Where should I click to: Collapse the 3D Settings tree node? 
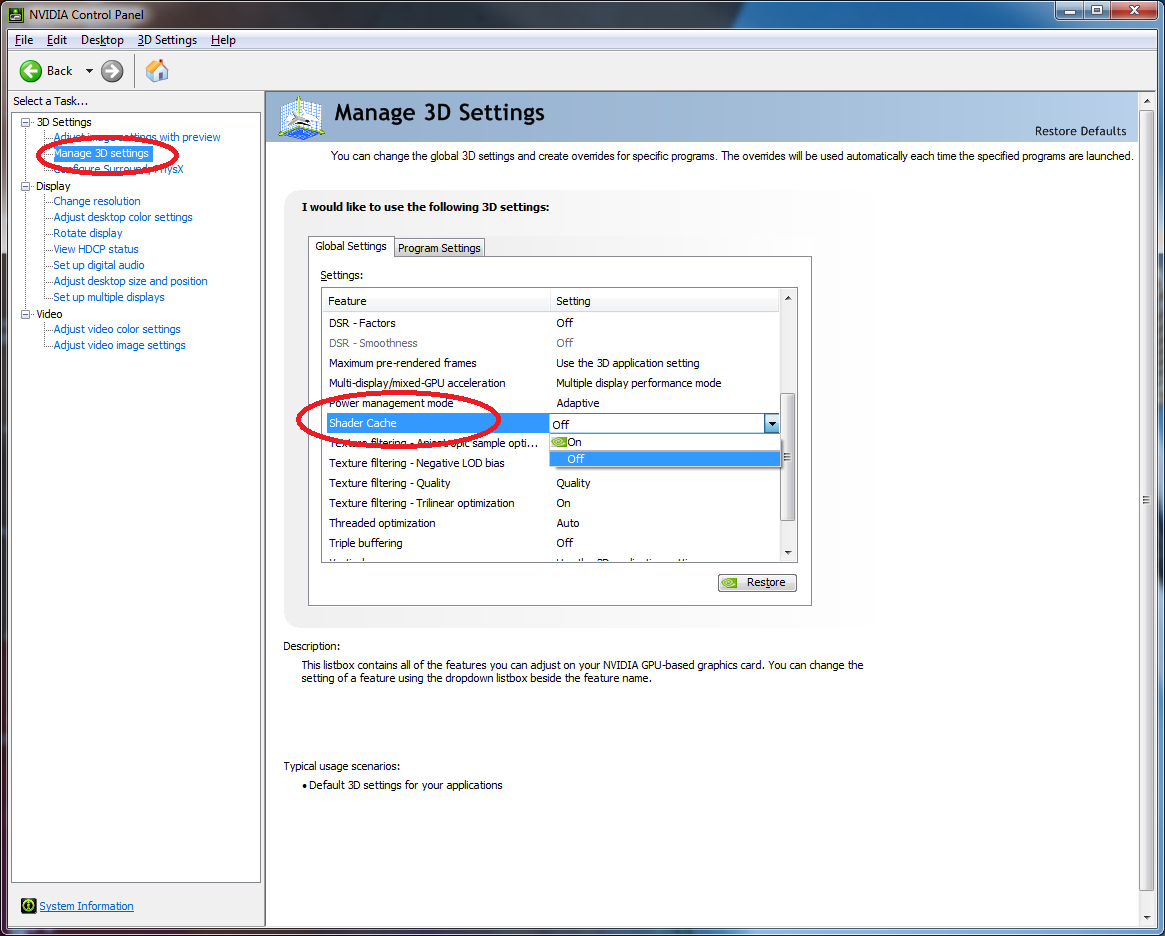(x=26, y=122)
